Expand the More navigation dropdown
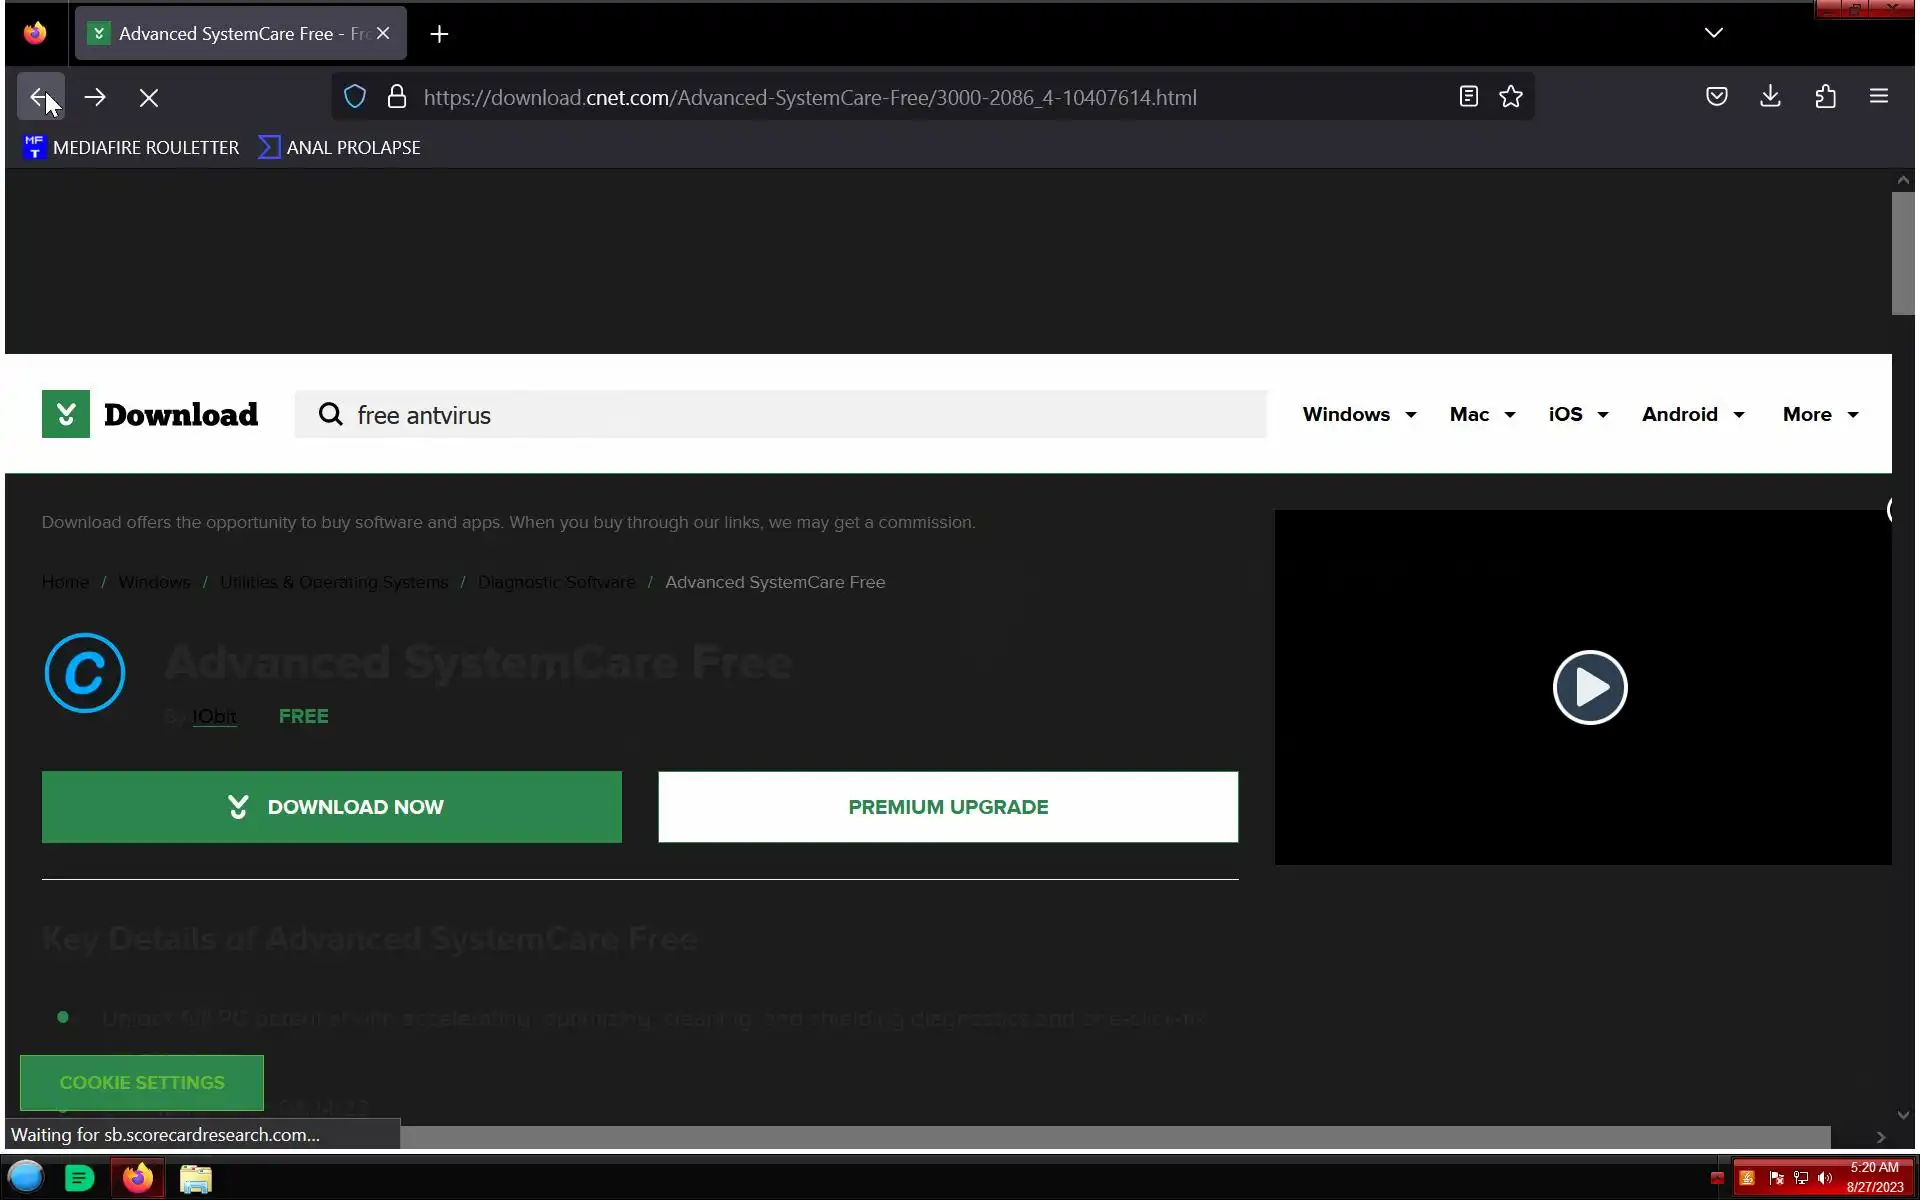Image resolution: width=1920 pixels, height=1200 pixels. (1820, 414)
